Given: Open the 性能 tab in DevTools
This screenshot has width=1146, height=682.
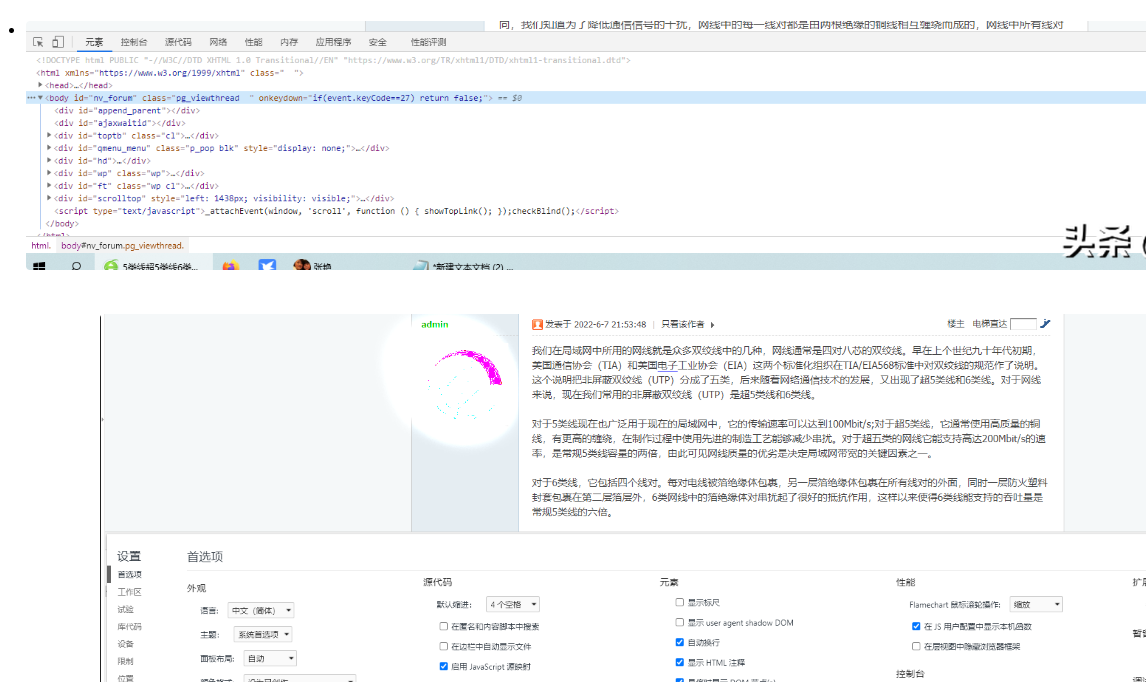Looking at the screenshot, I should [x=254, y=42].
